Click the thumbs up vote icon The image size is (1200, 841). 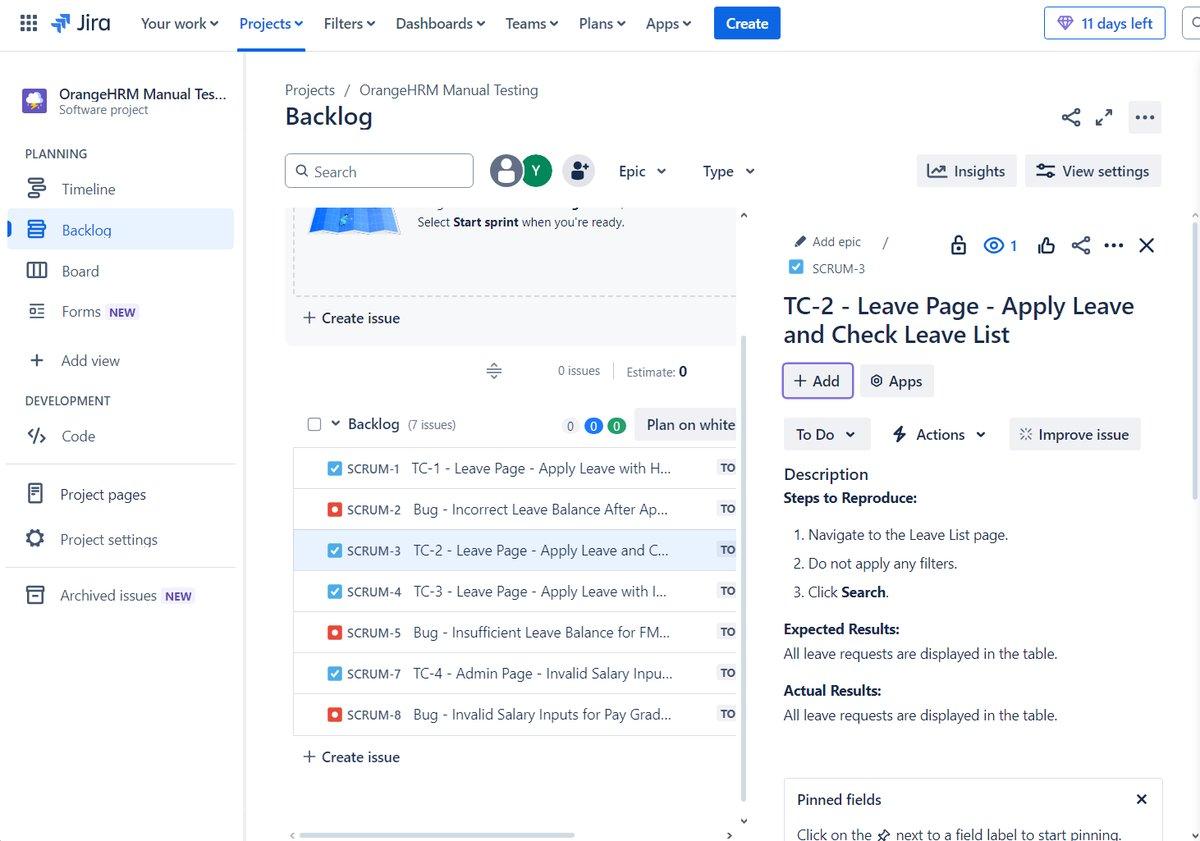coord(1046,245)
